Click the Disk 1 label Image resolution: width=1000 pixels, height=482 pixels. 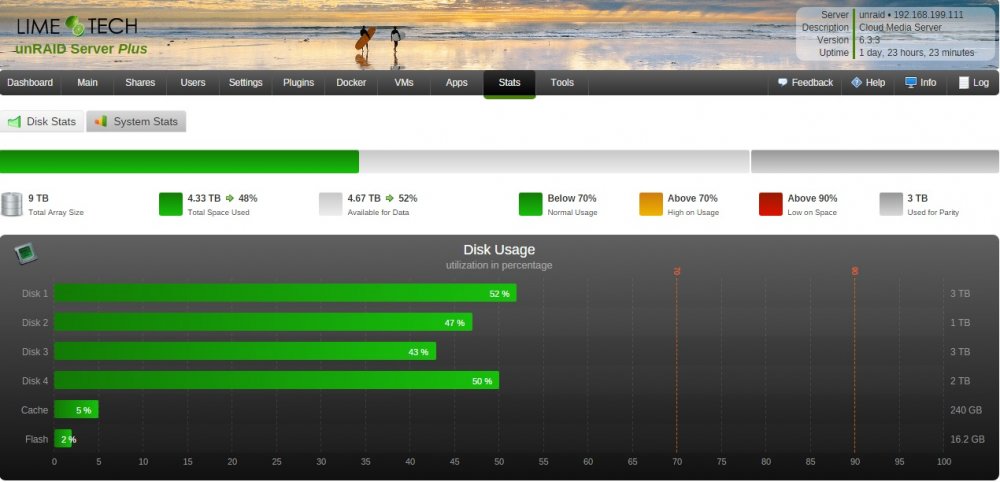click(x=35, y=293)
